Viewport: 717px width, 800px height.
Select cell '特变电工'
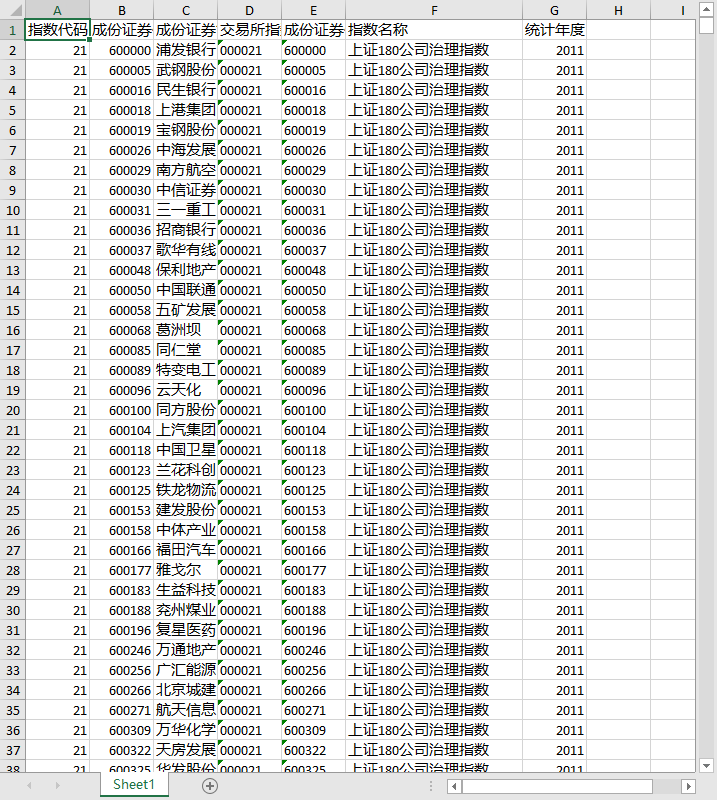click(x=186, y=370)
